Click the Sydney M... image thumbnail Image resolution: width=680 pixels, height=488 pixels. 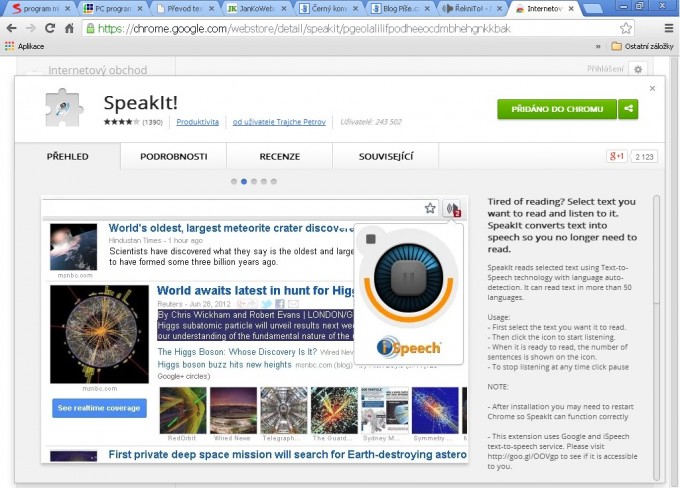pos(385,410)
